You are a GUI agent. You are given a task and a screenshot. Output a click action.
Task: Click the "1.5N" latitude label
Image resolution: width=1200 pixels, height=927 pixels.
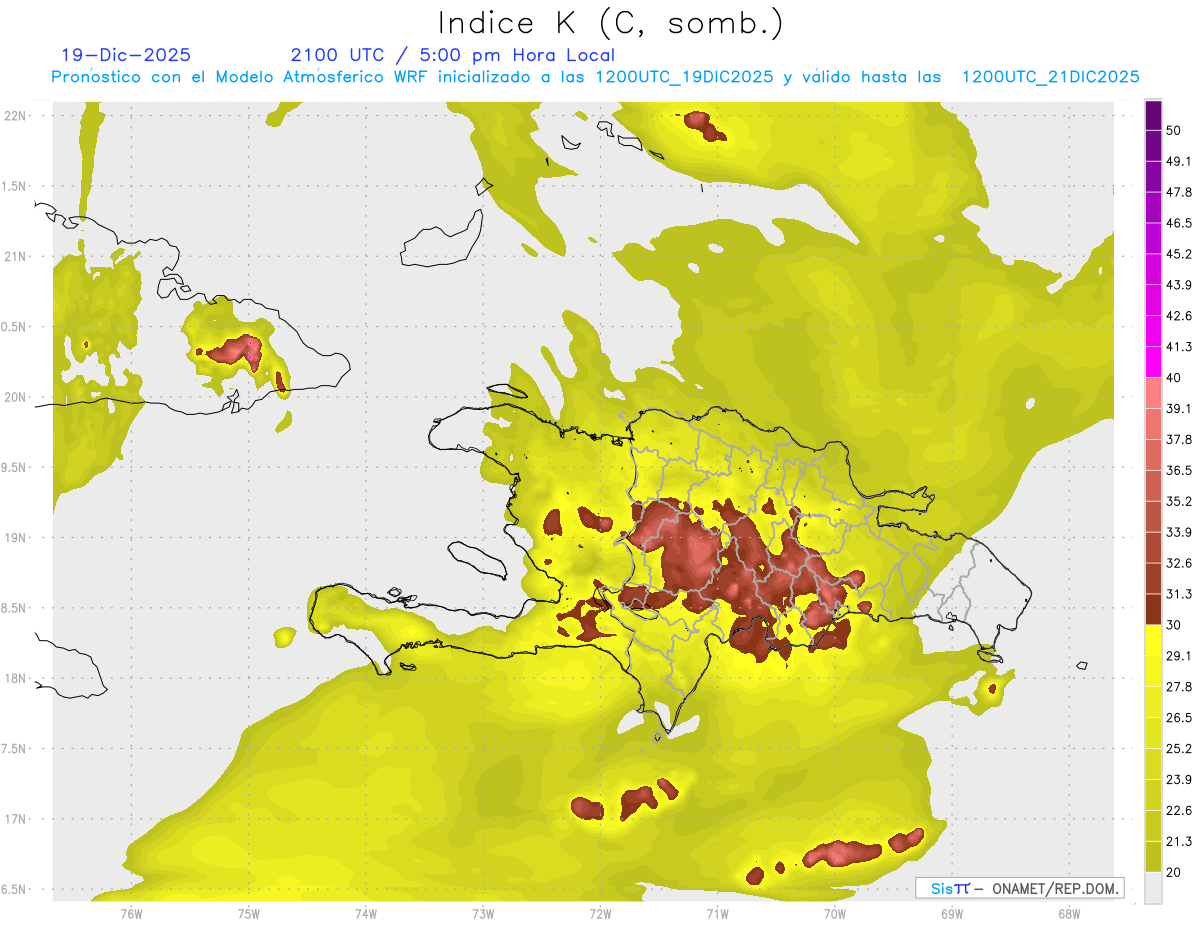pos(13,186)
